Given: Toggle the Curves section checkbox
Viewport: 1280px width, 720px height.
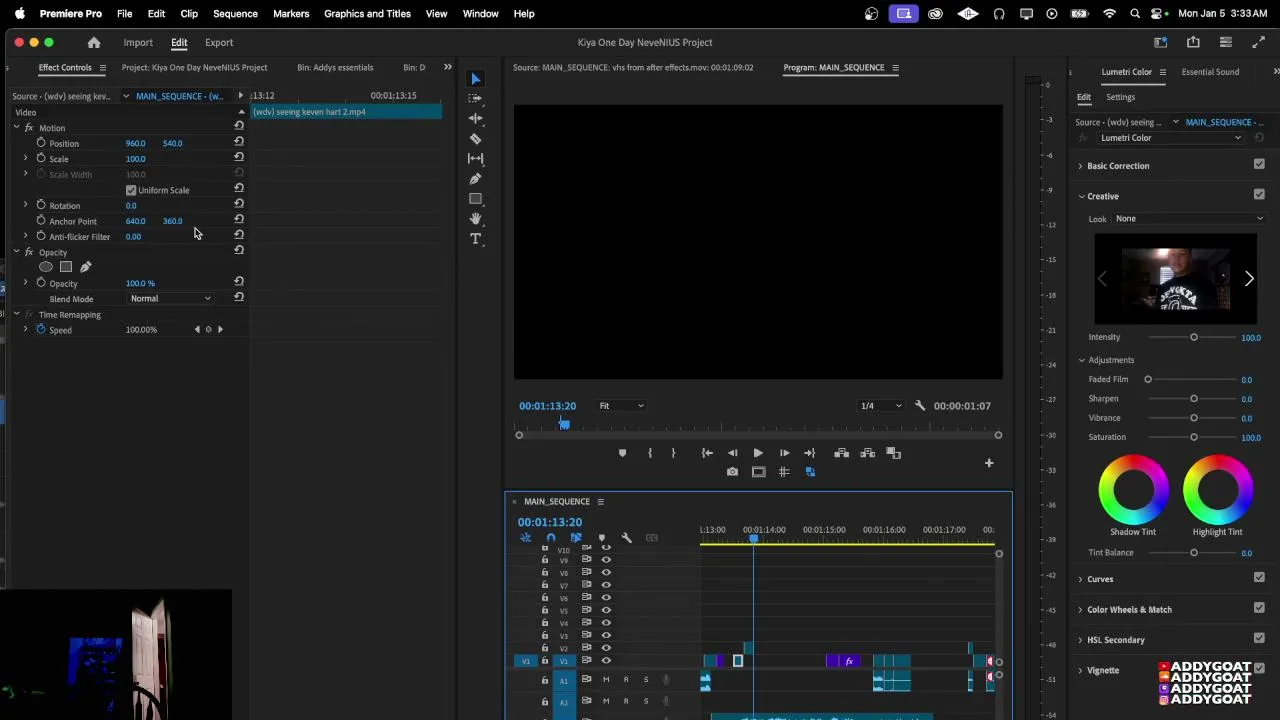Looking at the screenshot, I should click(1259, 577).
